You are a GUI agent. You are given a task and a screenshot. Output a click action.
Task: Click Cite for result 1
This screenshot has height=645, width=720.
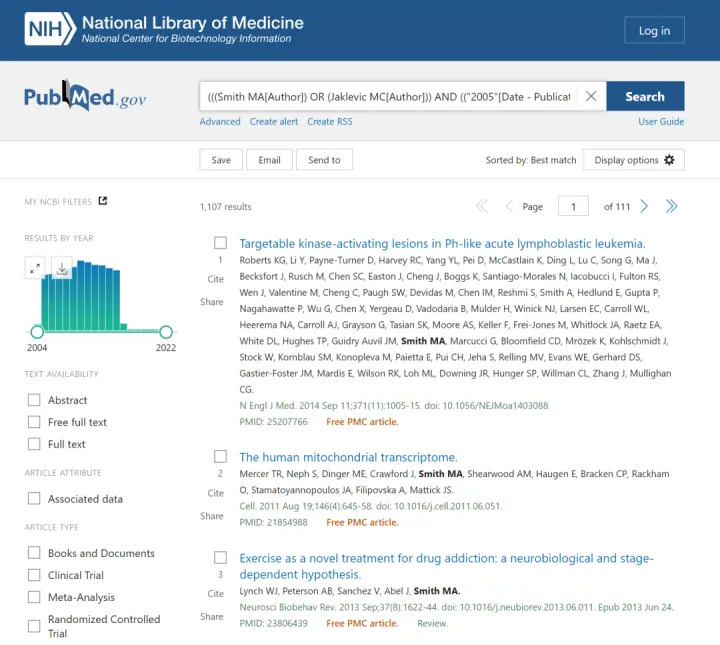tap(215, 279)
